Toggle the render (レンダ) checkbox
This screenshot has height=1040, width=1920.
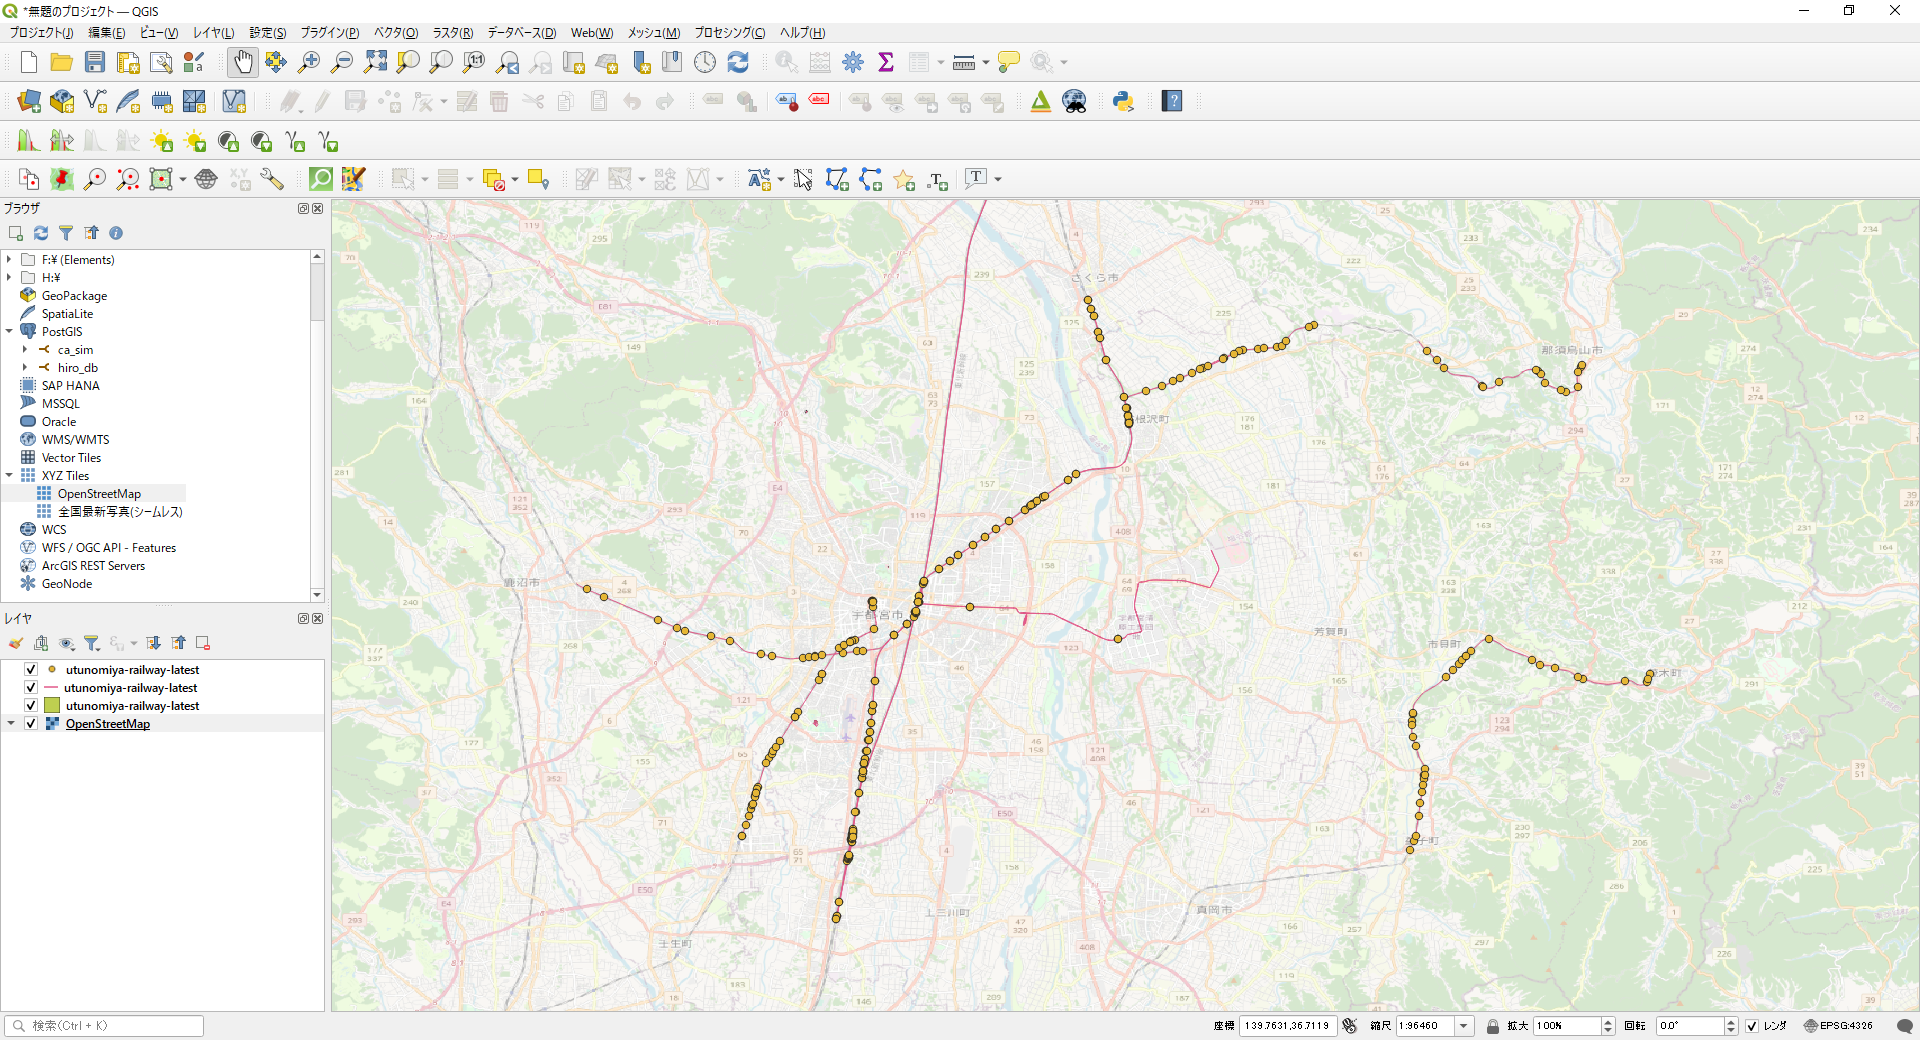pyautogui.click(x=1752, y=1026)
